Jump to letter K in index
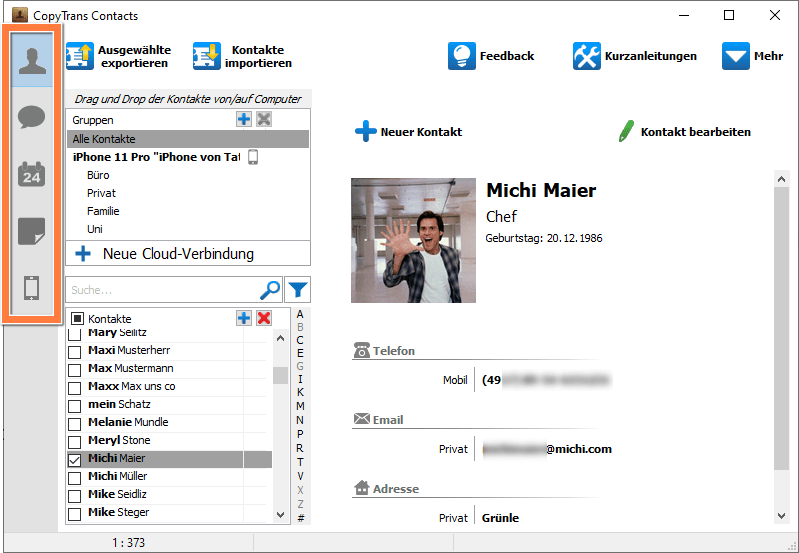Image resolution: width=799 pixels, height=553 pixels. coord(300,392)
